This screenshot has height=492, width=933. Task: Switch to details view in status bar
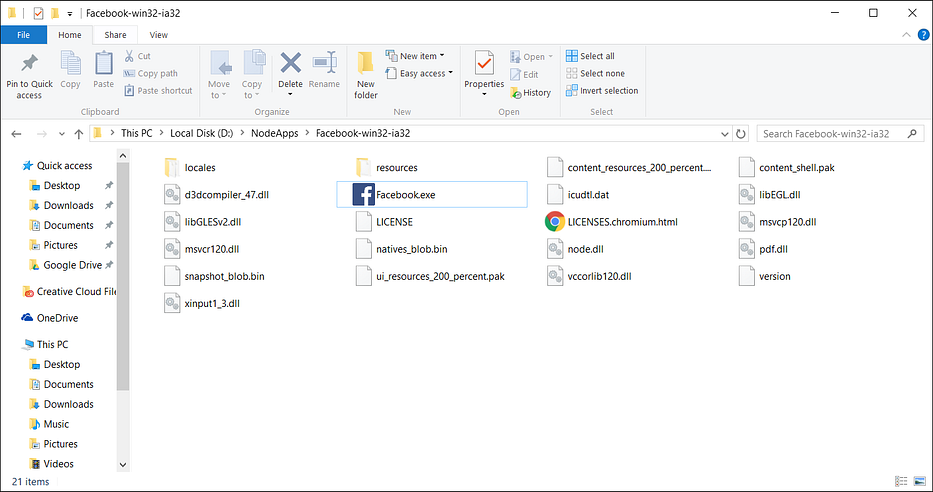(901, 481)
